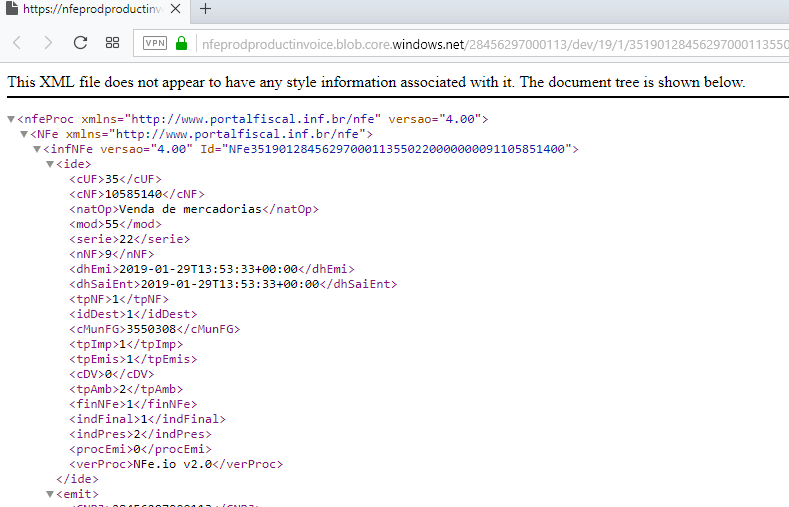This screenshot has width=789, height=507.
Task: Click the cMunFG 3550308 line
Action: click(x=154, y=329)
